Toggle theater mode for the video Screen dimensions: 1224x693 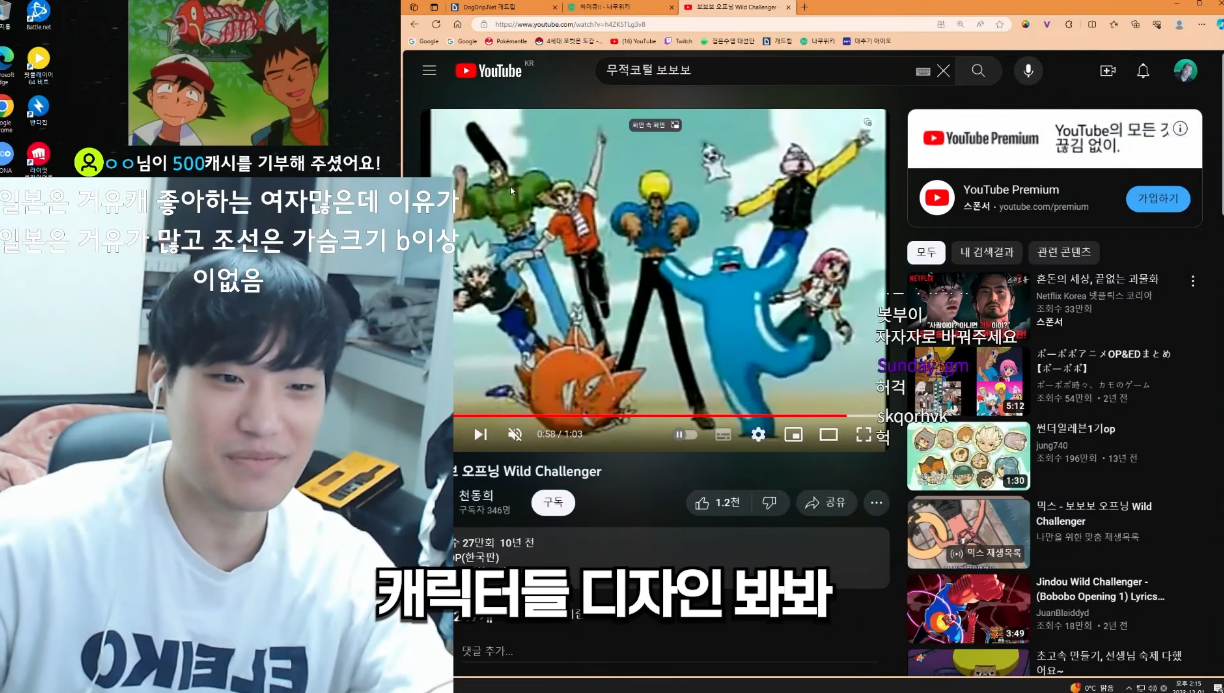828,434
